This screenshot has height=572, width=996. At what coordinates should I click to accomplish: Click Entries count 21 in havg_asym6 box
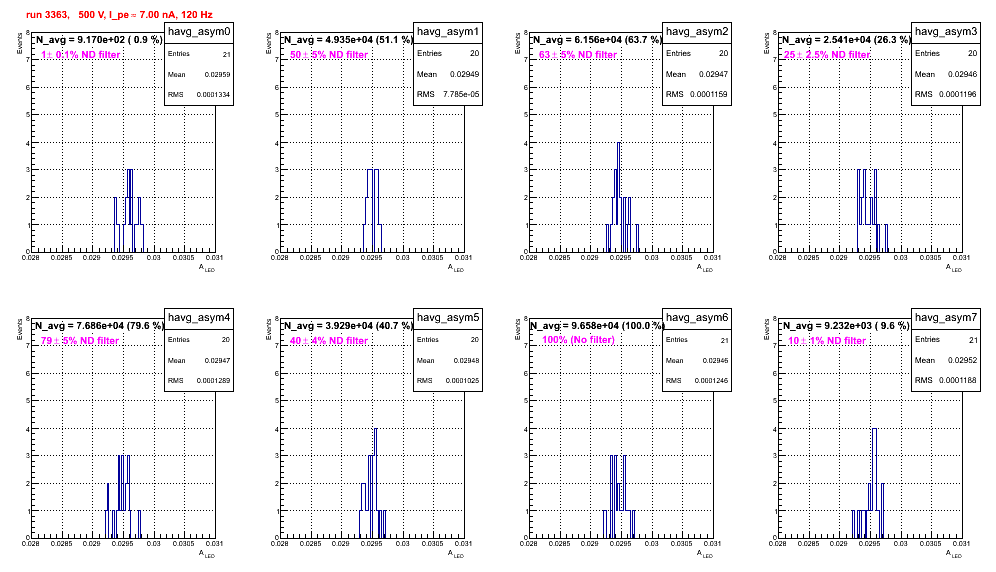coord(725,341)
